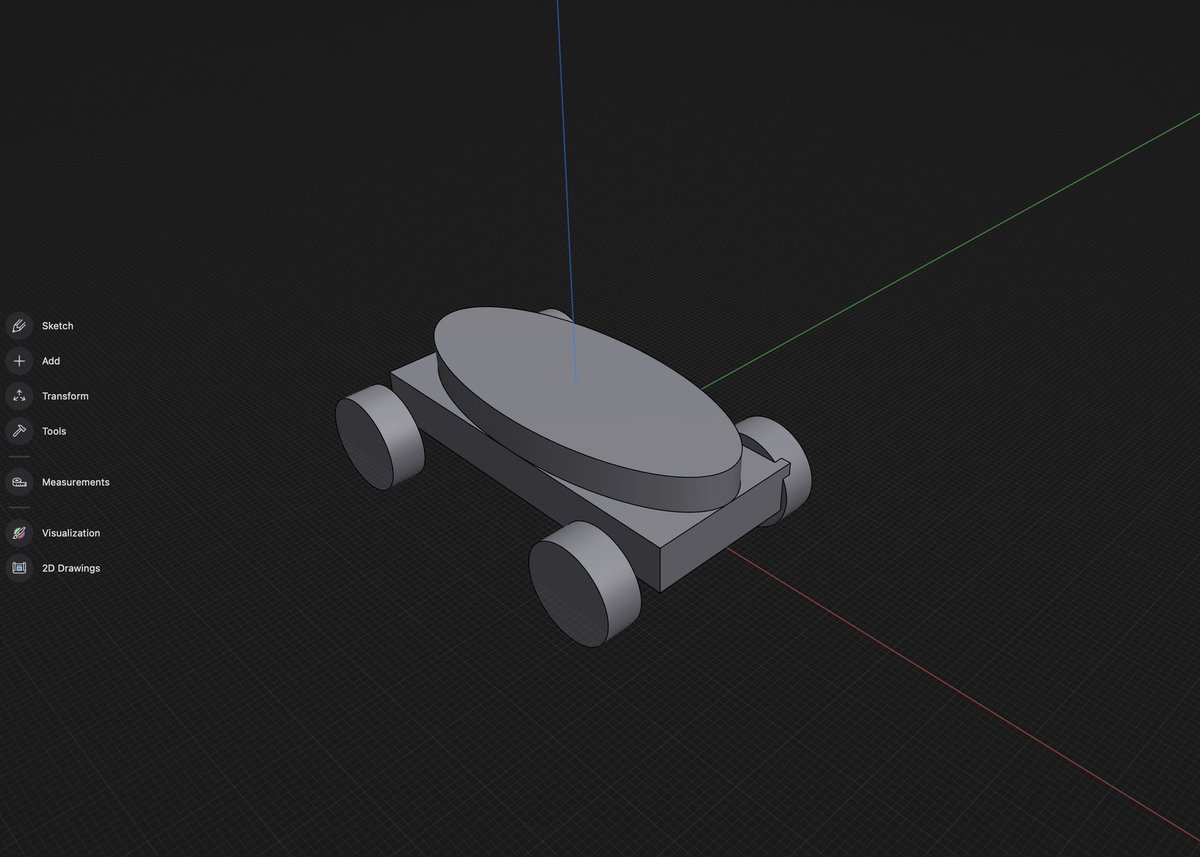This screenshot has height=857, width=1200.
Task: Open Measurements from the sidebar
Action: pos(75,482)
